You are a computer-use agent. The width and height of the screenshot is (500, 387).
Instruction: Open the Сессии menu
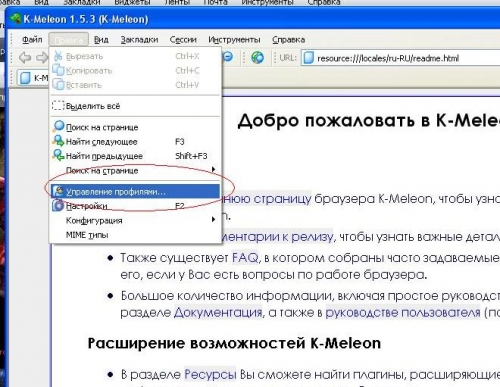(x=183, y=40)
